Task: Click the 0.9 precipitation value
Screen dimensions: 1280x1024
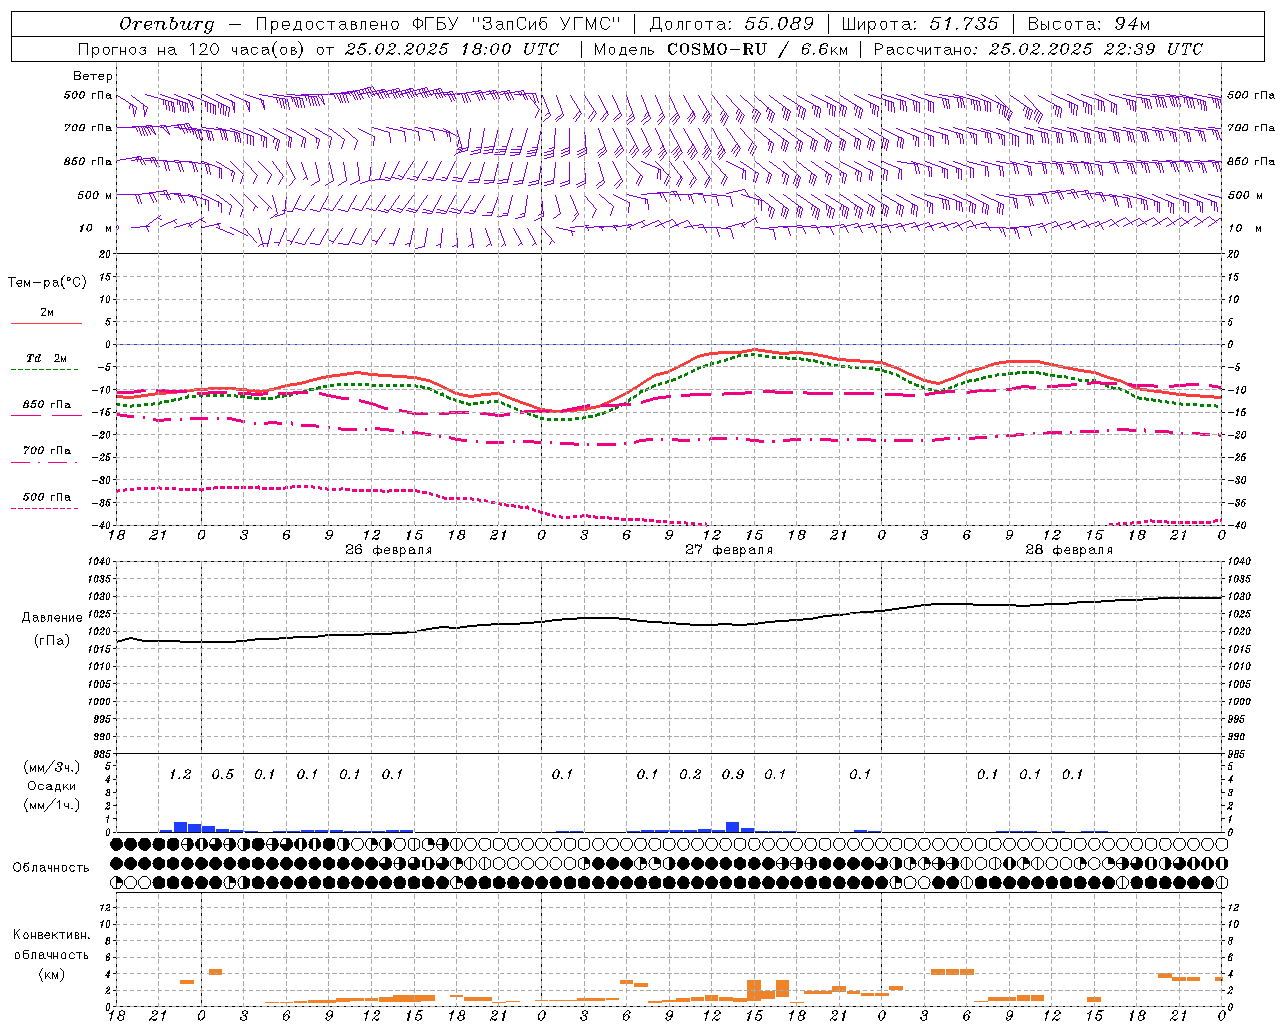Action: coord(733,774)
